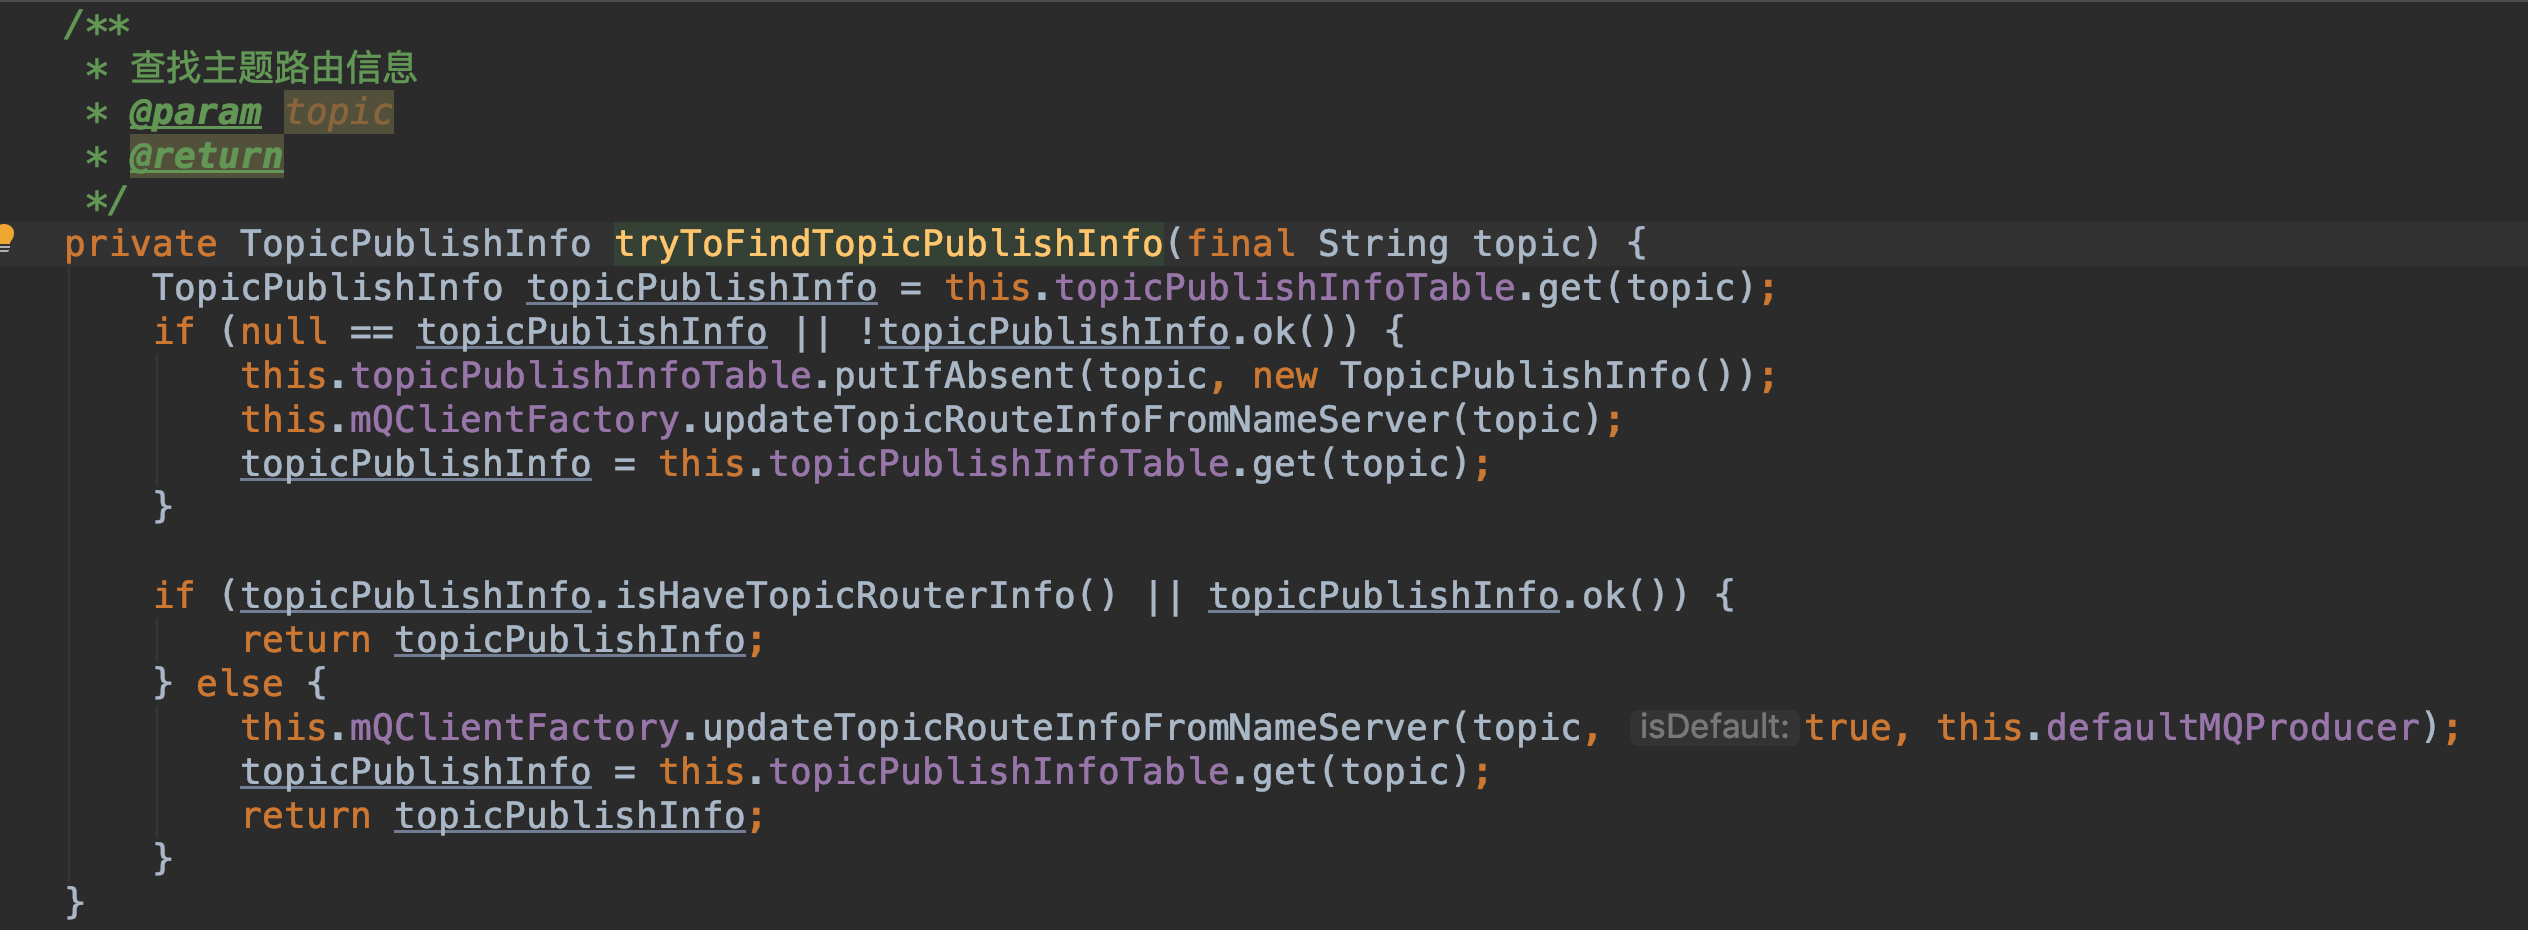Click the putIfAbsent method call
2528x930 pixels.
[954, 376]
